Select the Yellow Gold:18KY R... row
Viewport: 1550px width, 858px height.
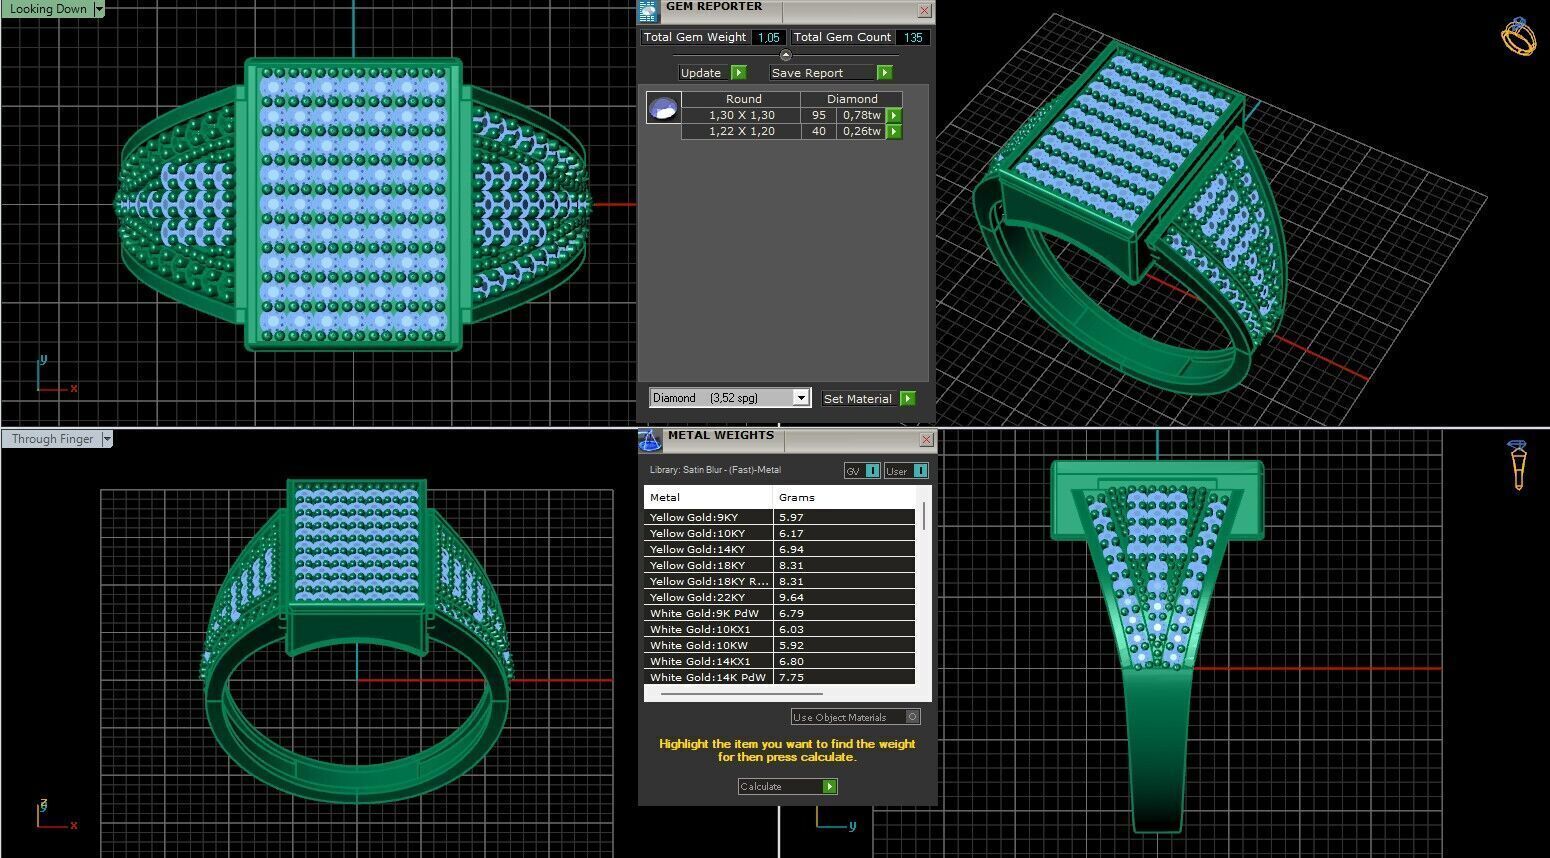pyautogui.click(x=779, y=581)
